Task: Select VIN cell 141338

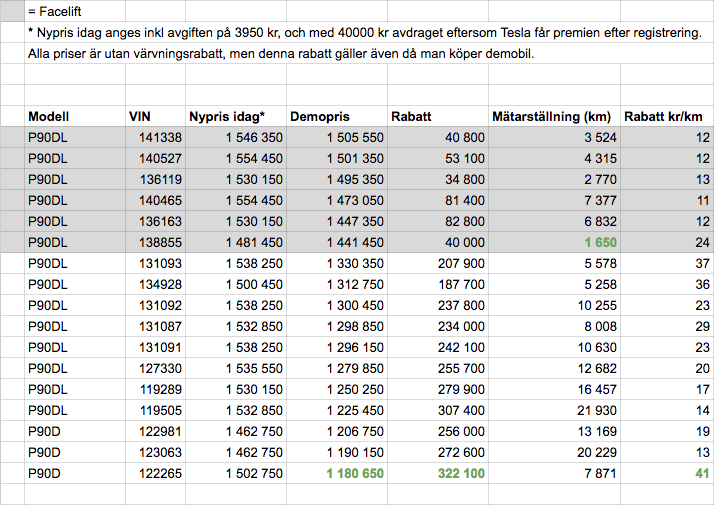Action: pos(160,137)
